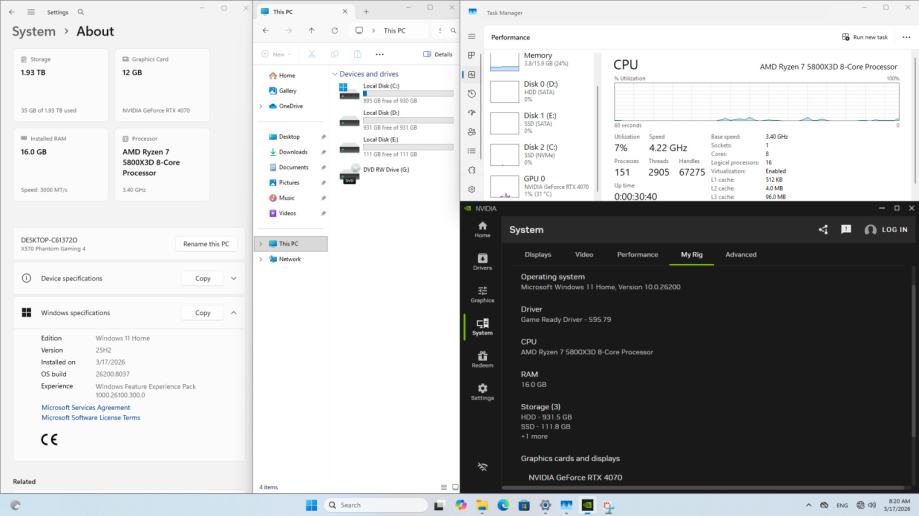The height and width of the screenshot is (516, 919).
Task: Open Task Manager Details icon
Action: coord(471,151)
